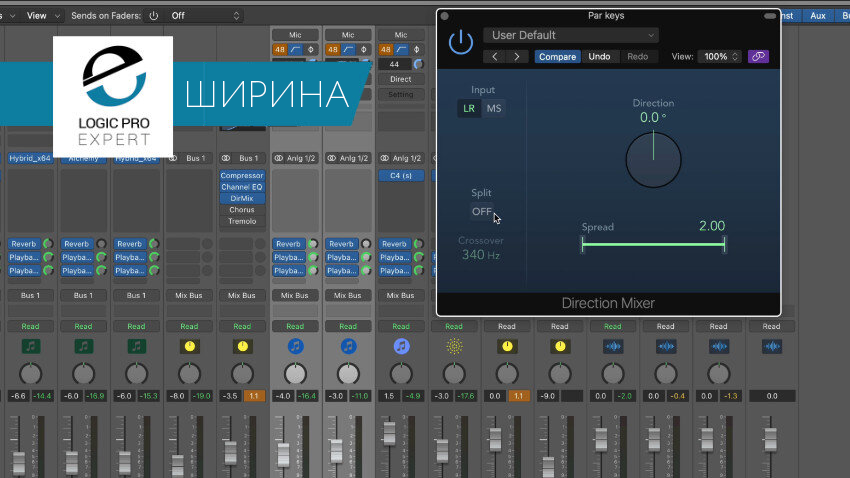Switch to the Aux filter tab
Screen dimensions: 850x478
tap(817, 16)
